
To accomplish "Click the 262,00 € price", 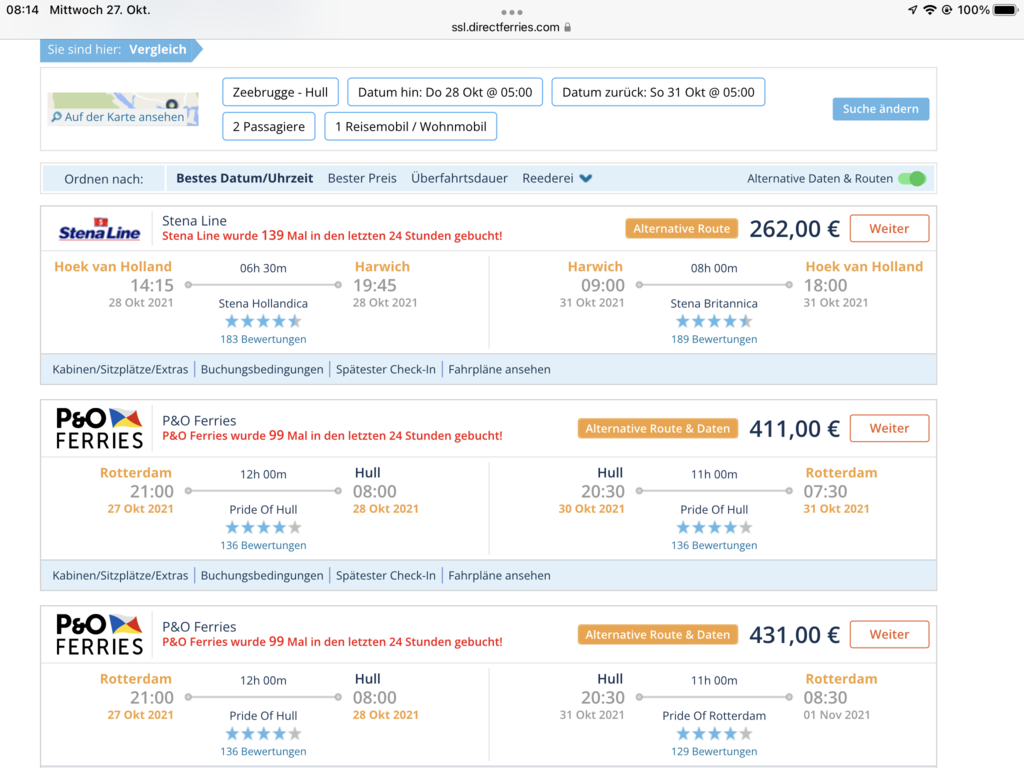I will tap(794, 229).
